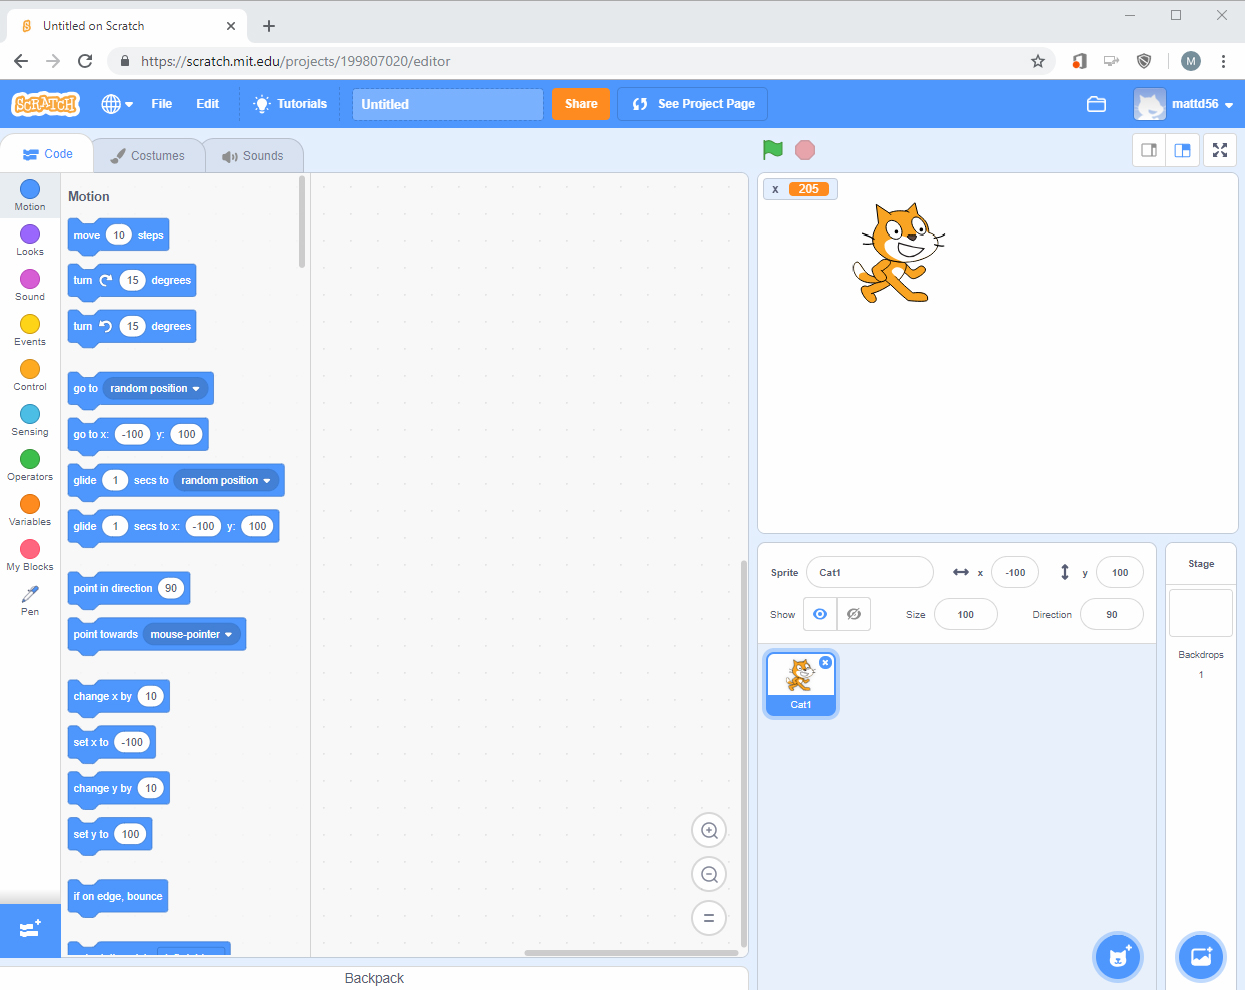Show the sprite using the eye icon
The image size is (1245, 990).
pyautogui.click(x=820, y=614)
